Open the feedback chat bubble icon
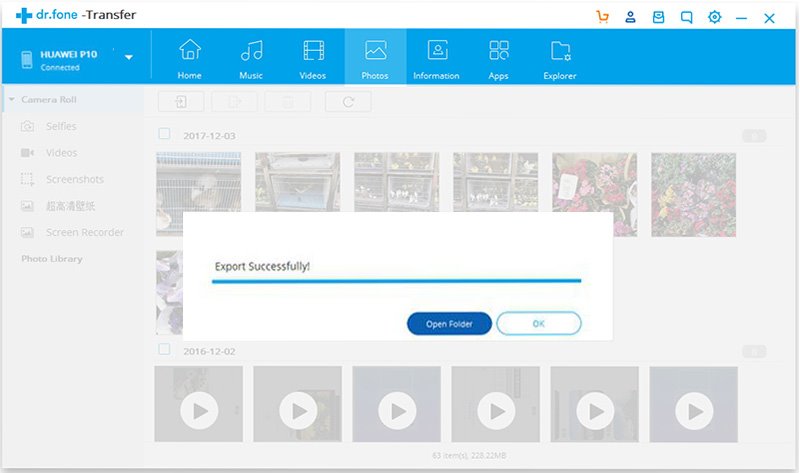 [687, 17]
